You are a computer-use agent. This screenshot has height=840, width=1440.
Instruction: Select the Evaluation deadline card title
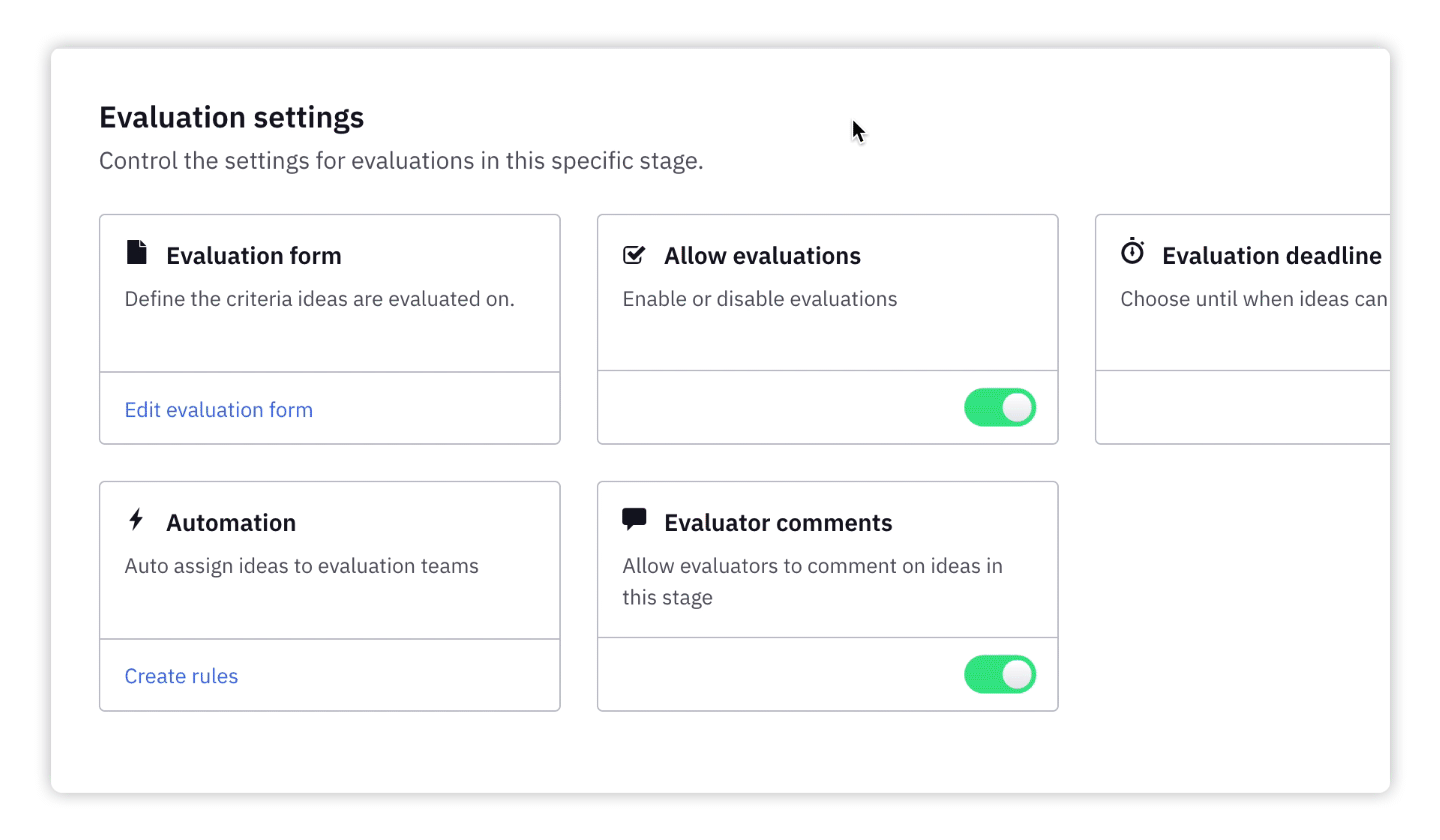(1271, 256)
